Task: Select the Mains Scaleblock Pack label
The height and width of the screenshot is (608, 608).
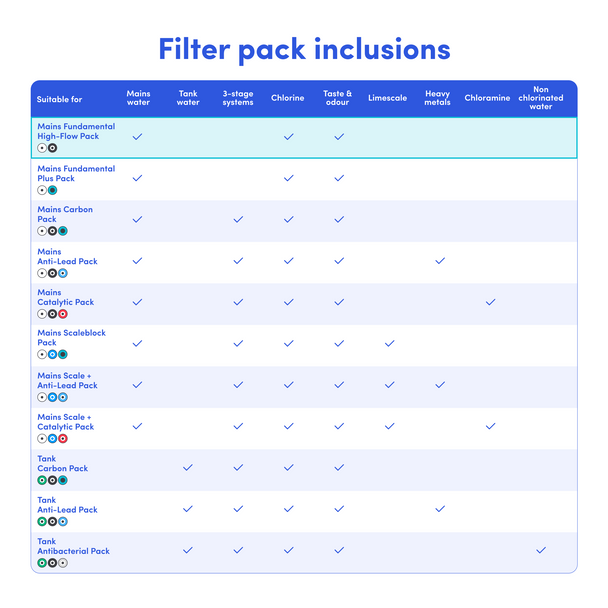Action: click(x=71, y=337)
